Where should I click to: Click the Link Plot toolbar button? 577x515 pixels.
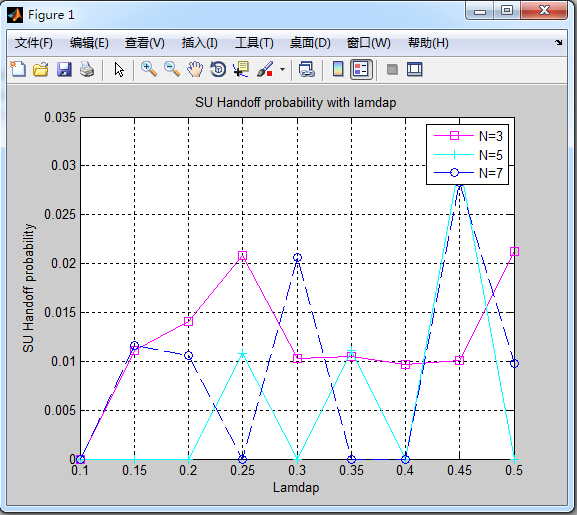click(307, 69)
